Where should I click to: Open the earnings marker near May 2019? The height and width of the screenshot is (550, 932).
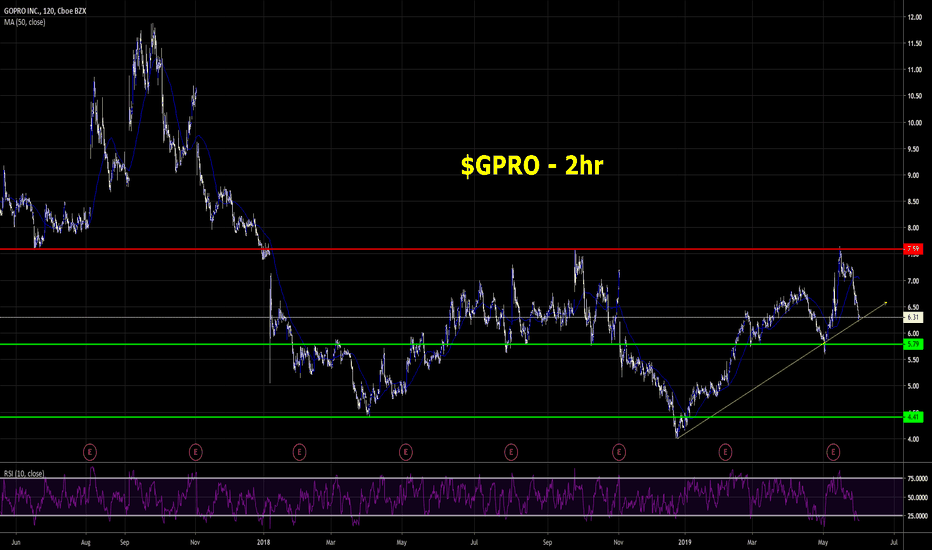[833, 452]
